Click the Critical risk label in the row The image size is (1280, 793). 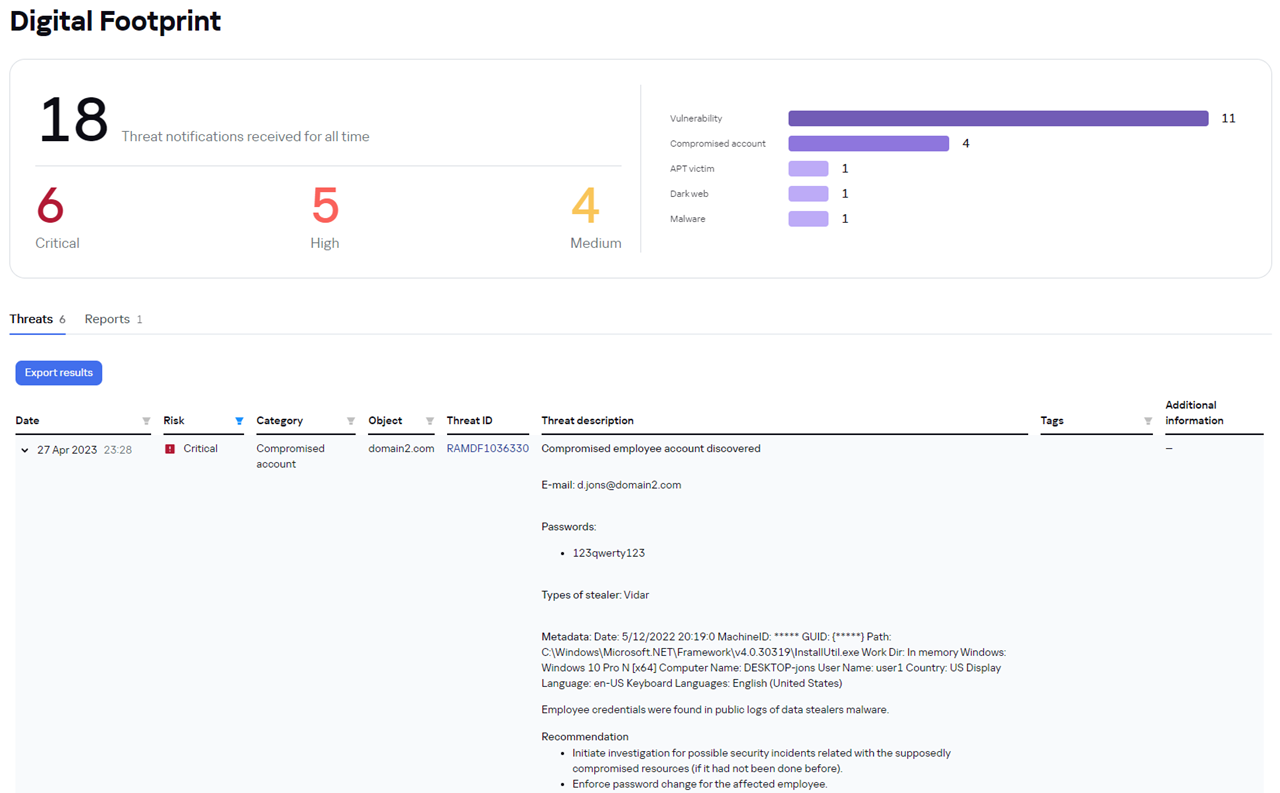[200, 449]
